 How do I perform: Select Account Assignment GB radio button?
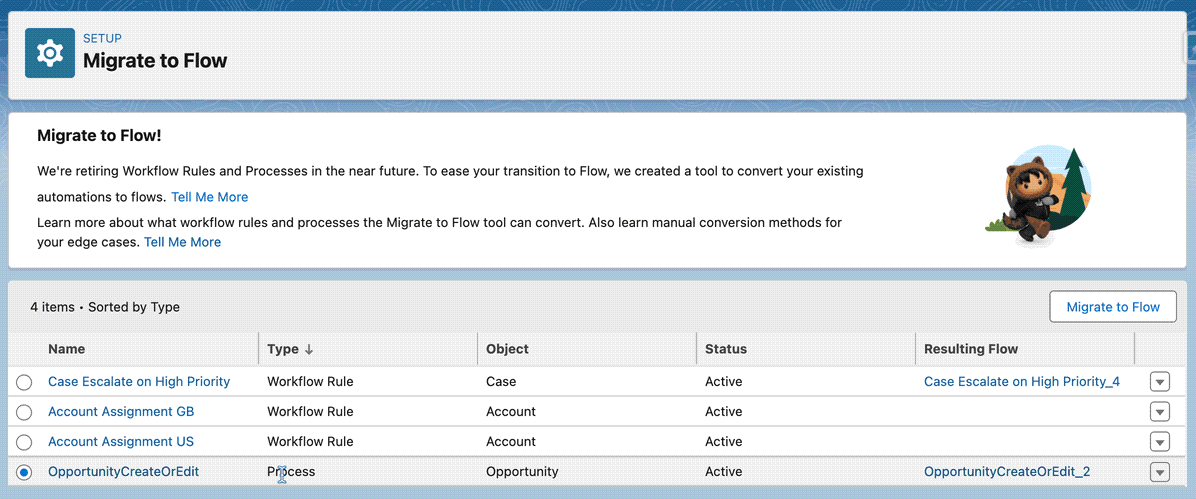click(x=24, y=412)
